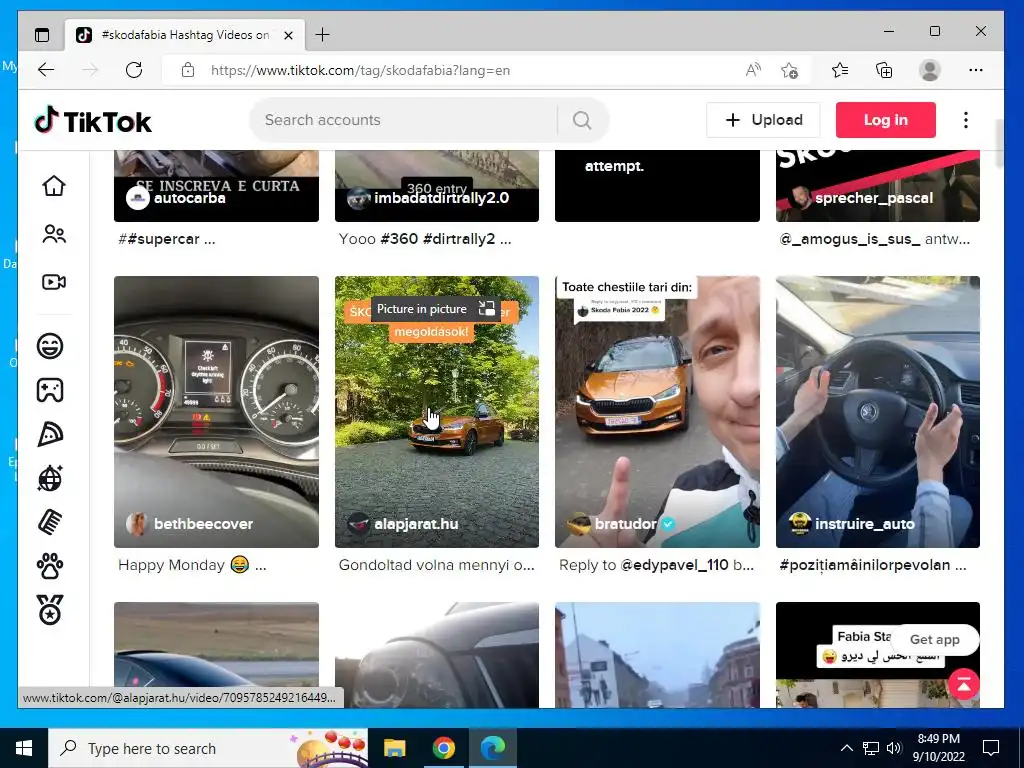Click the scroll-to-top red arrow button
Screen dimensions: 1024x768
pyautogui.click(x=963, y=684)
